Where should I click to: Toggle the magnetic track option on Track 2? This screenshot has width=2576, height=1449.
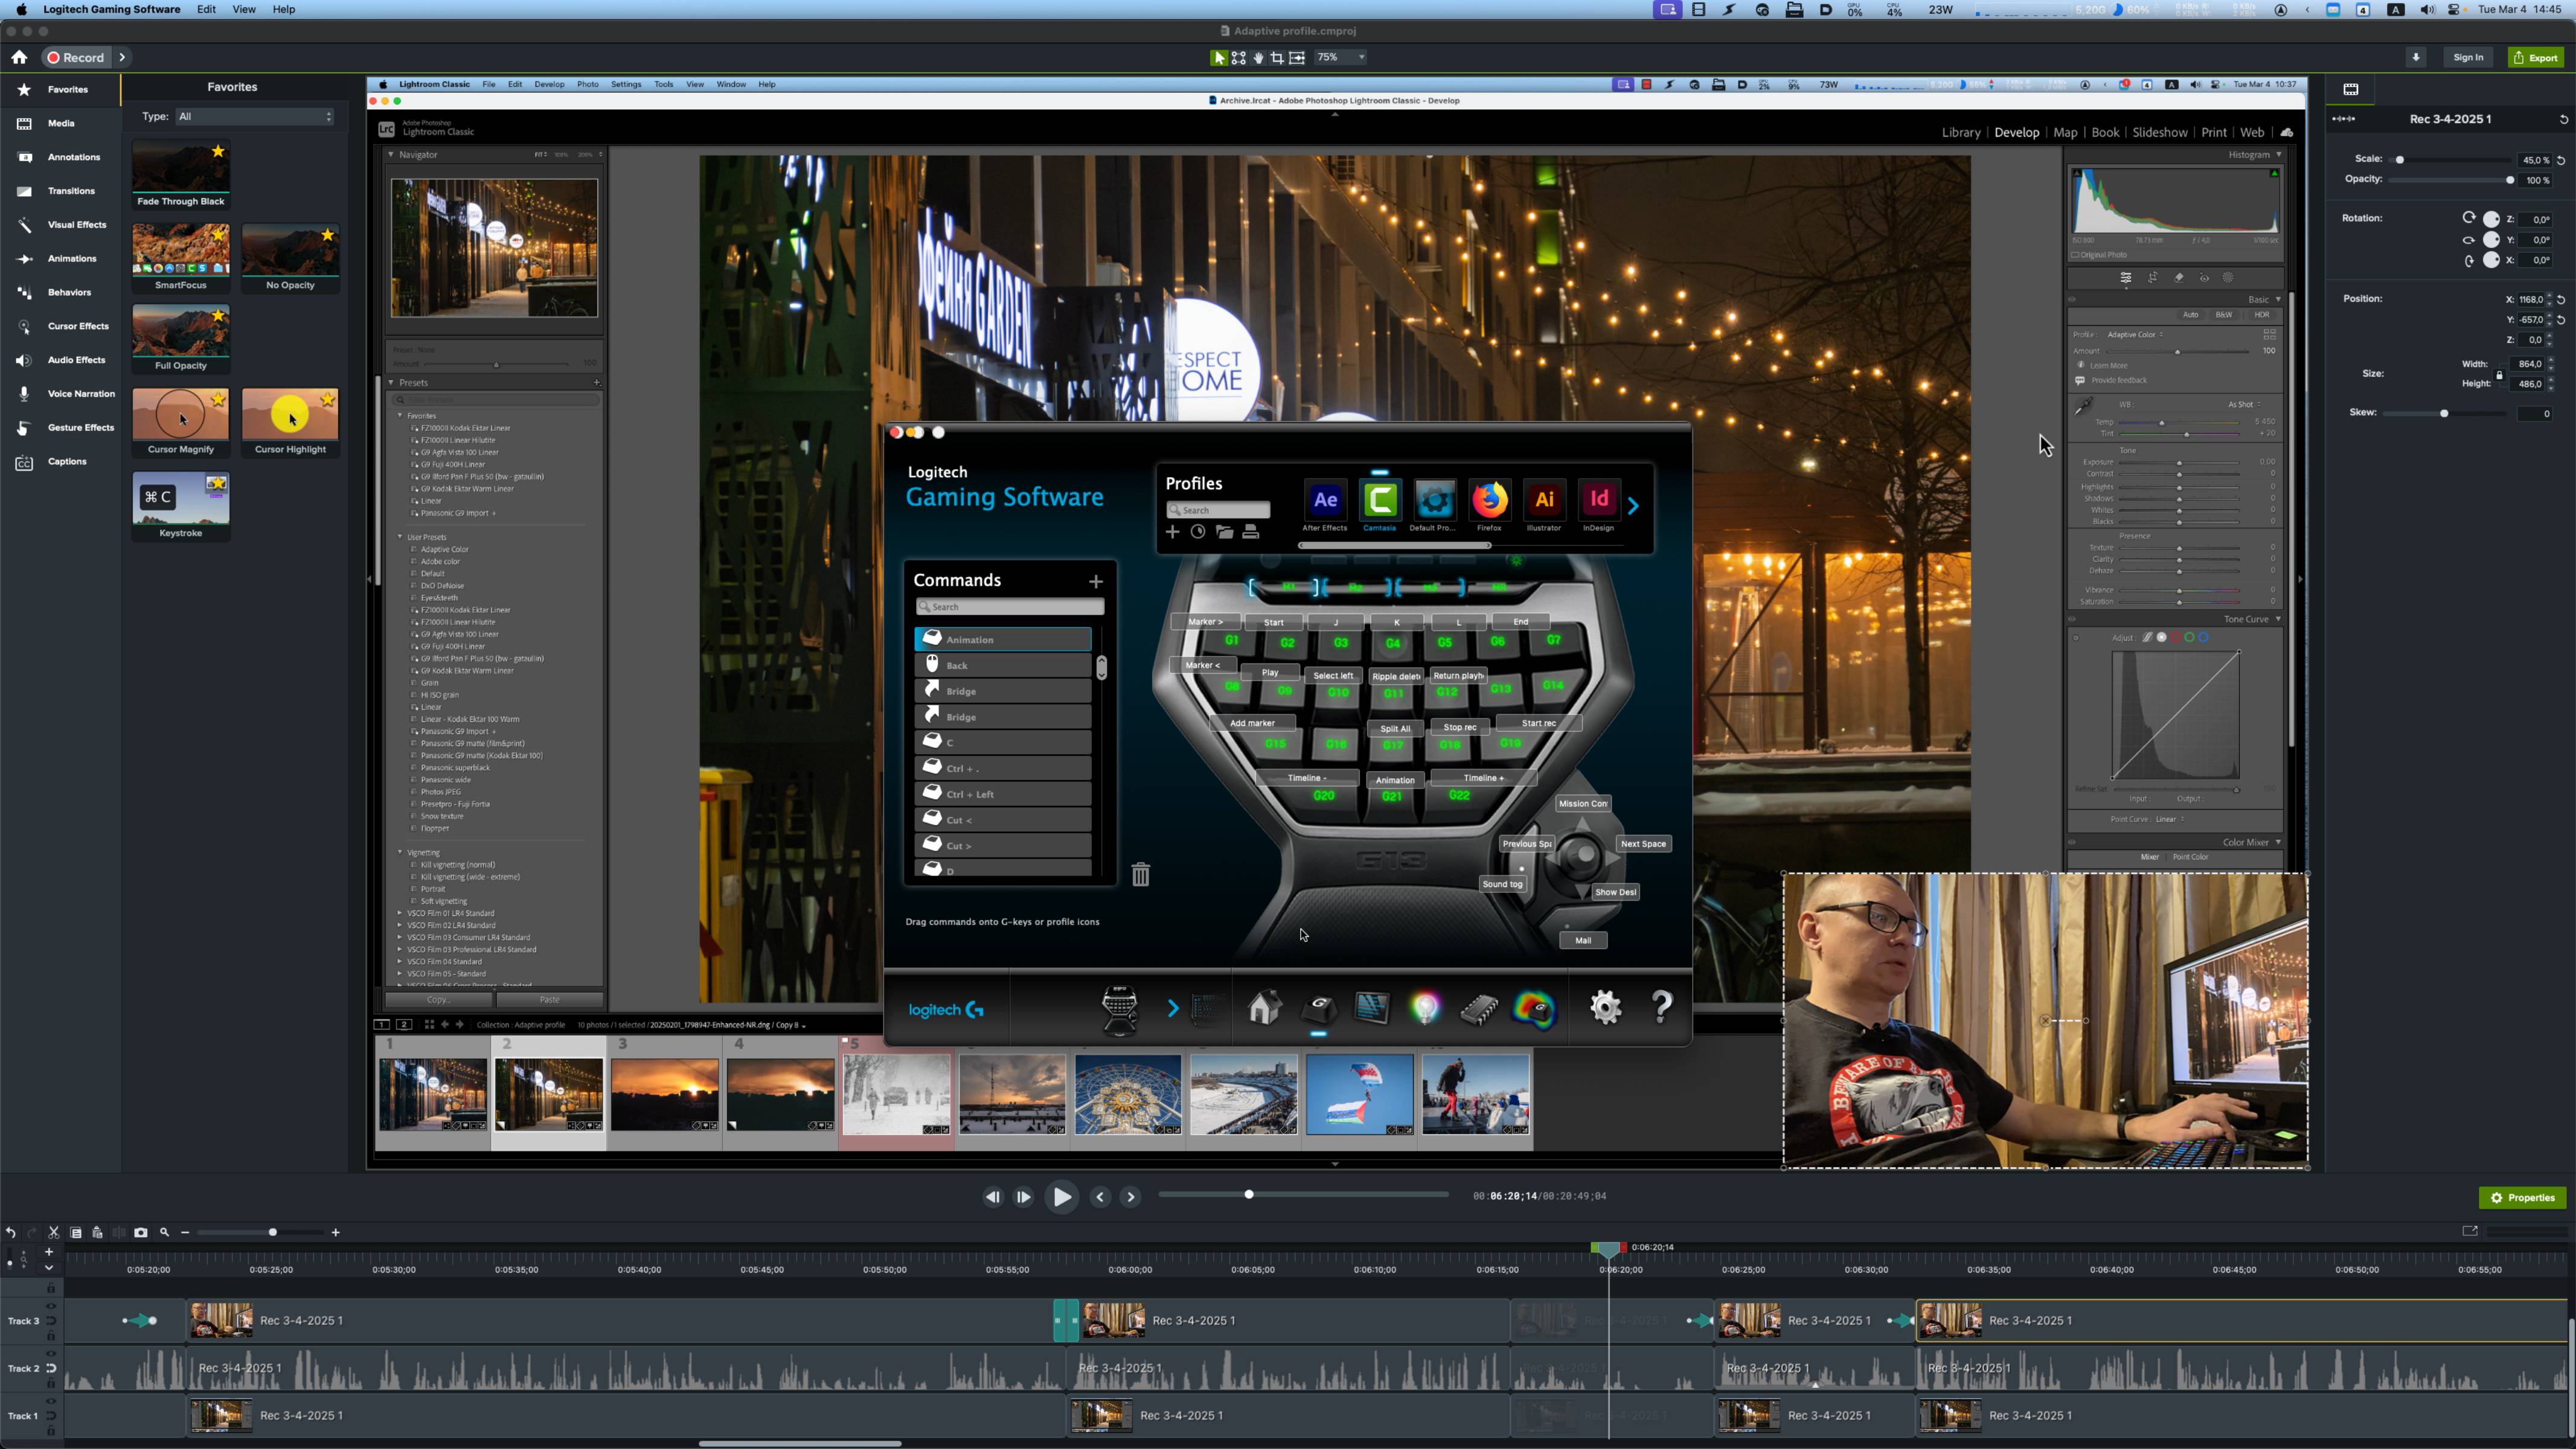point(51,1368)
